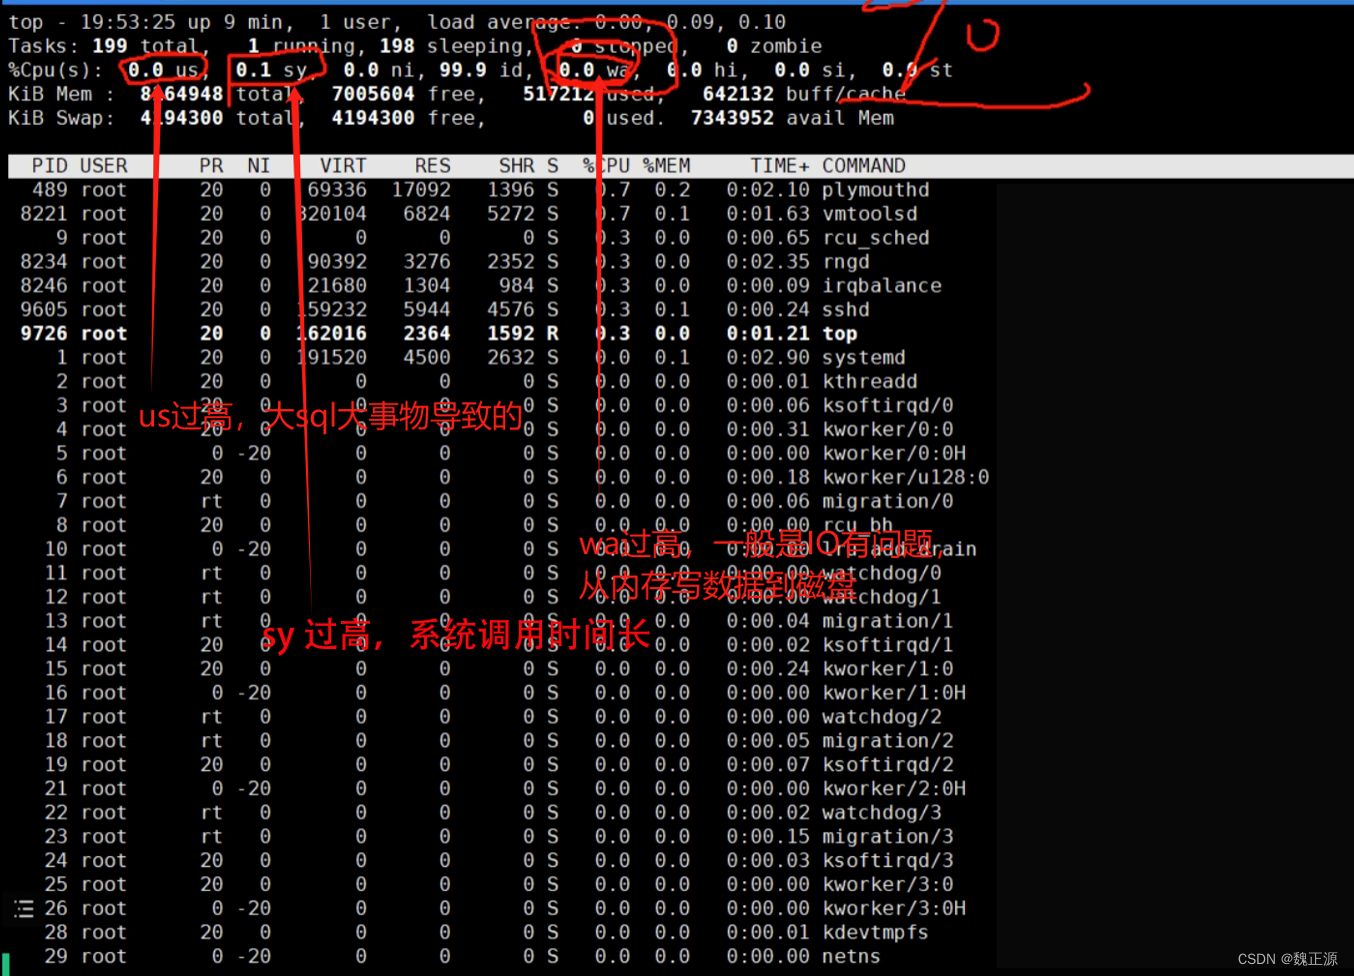Select the bold top command entry
The height and width of the screenshot is (976, 1354).
(x=840, y=334)
